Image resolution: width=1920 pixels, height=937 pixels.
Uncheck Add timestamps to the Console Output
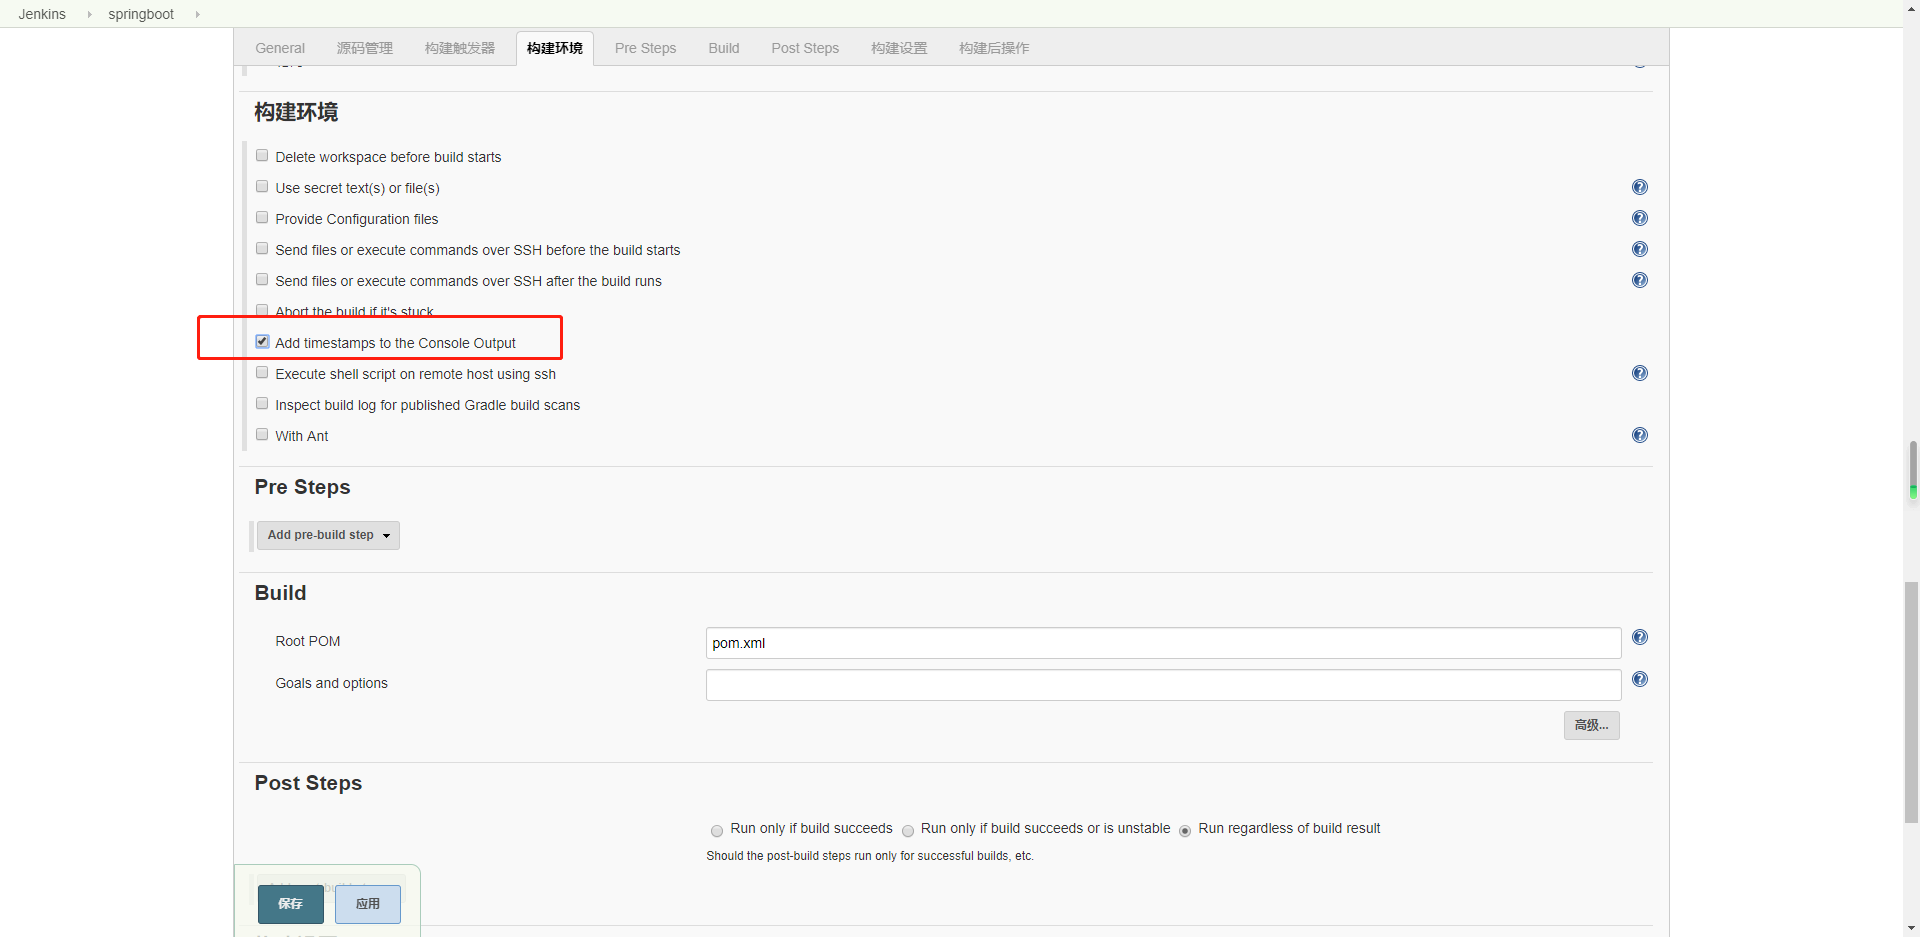click(262, 341)
